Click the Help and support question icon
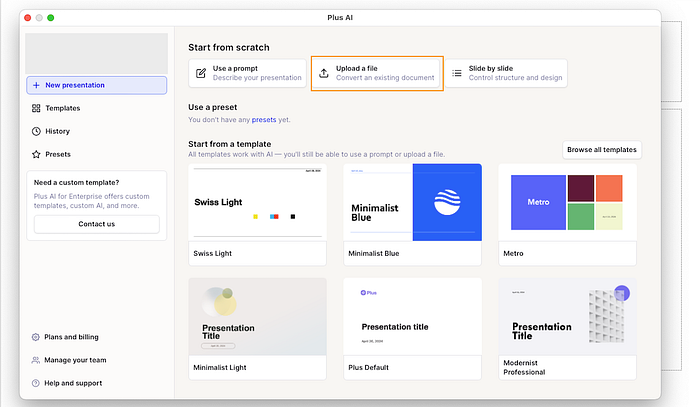700x407 pixels. 36,383
